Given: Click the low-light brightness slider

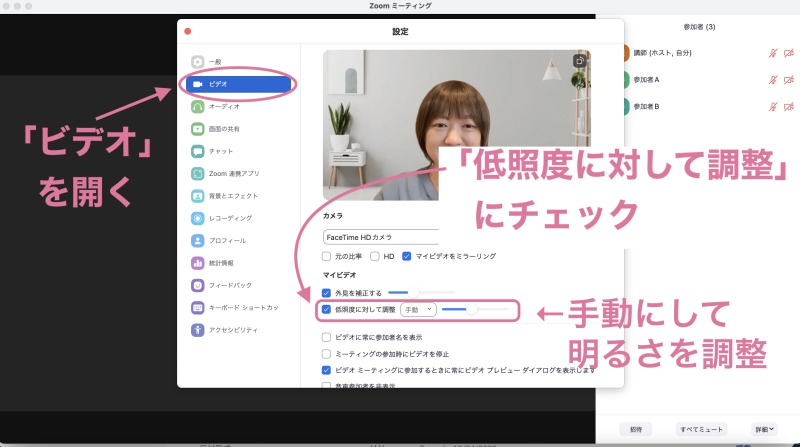Looking at the screenshot, I should click(x=475, y=309).
